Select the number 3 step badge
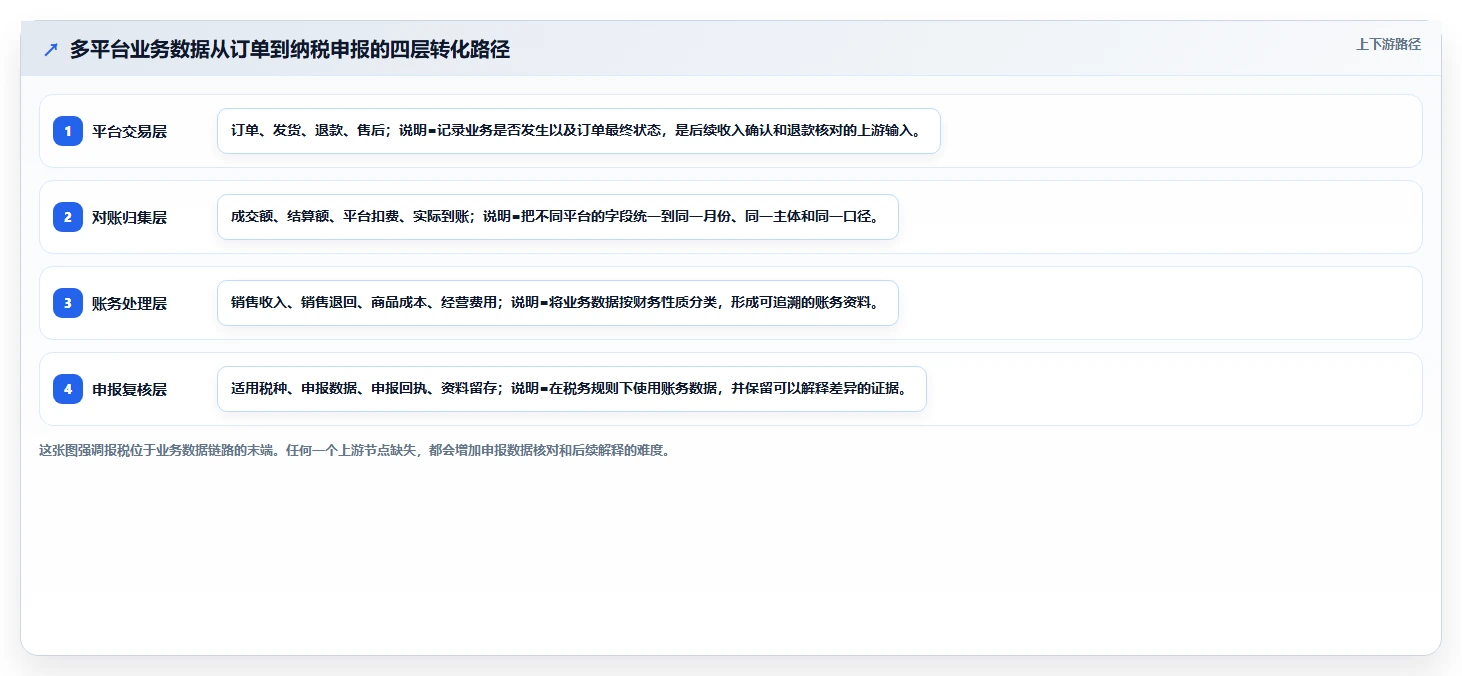Viewport: 1462px width, 676px height. 68,303
